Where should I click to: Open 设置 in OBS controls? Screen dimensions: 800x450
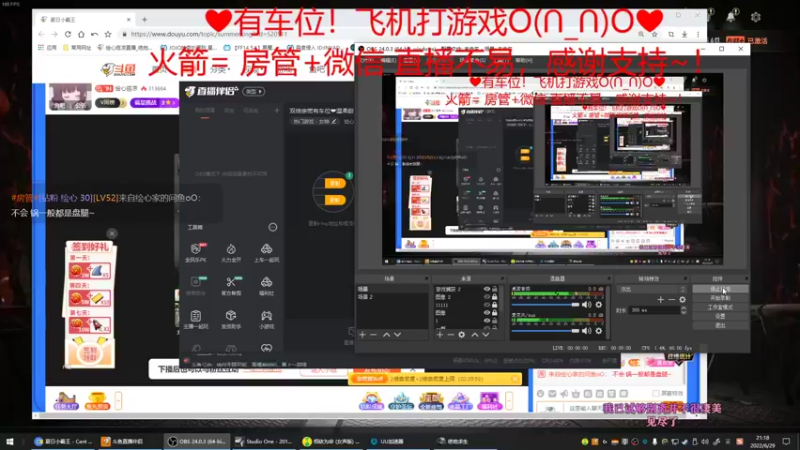coord(720,316)
